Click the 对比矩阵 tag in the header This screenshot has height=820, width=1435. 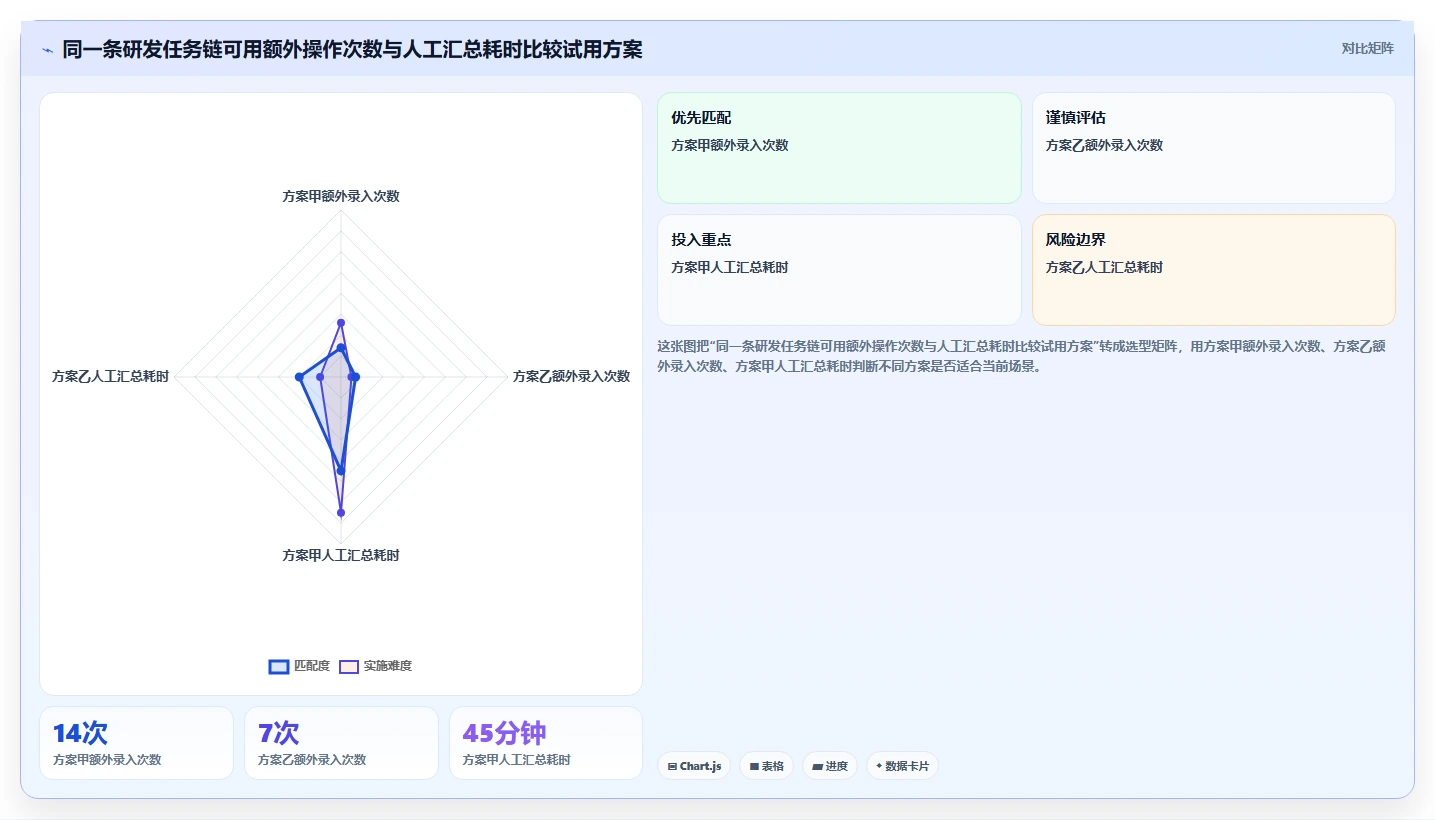tap(1367, 48)
